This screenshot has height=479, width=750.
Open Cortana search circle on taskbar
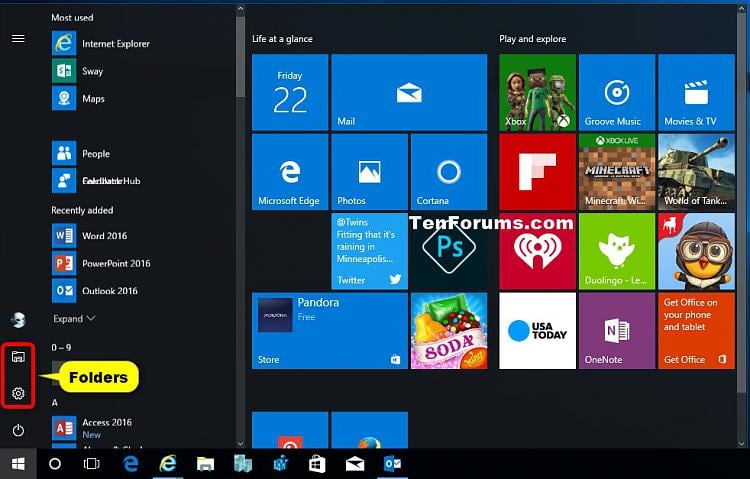click(55, 464)
